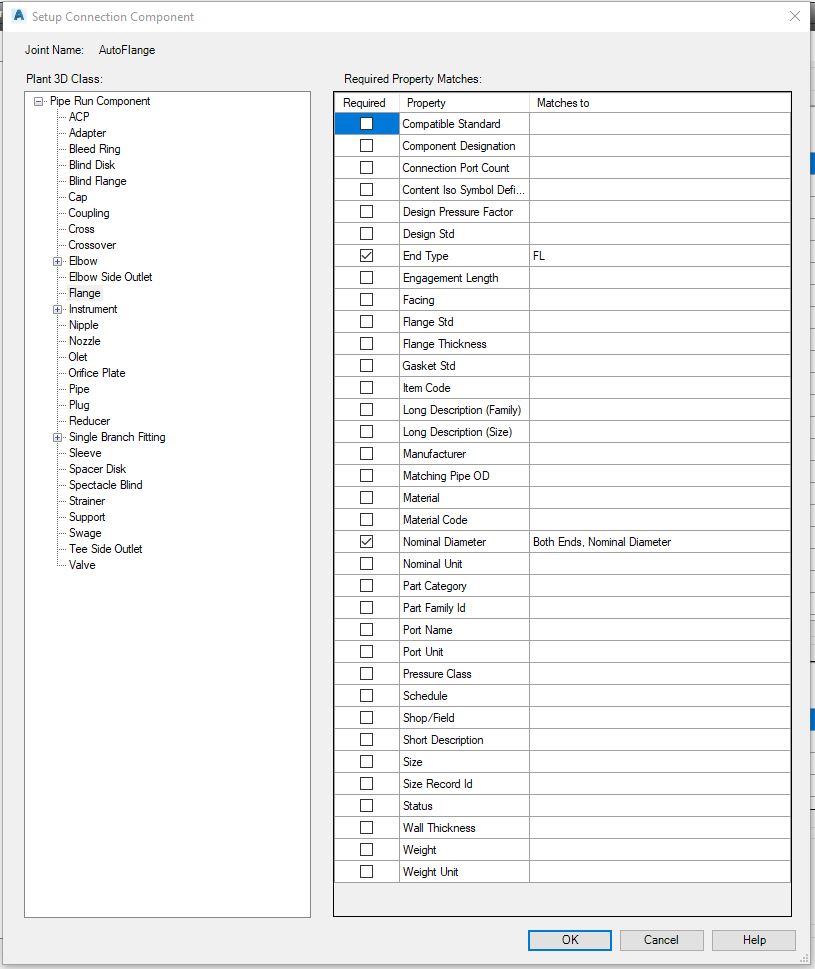Select Strainer in the tree
Image resolution: width=815 pixels, height=969 pixels.
[x=87, y=501]
